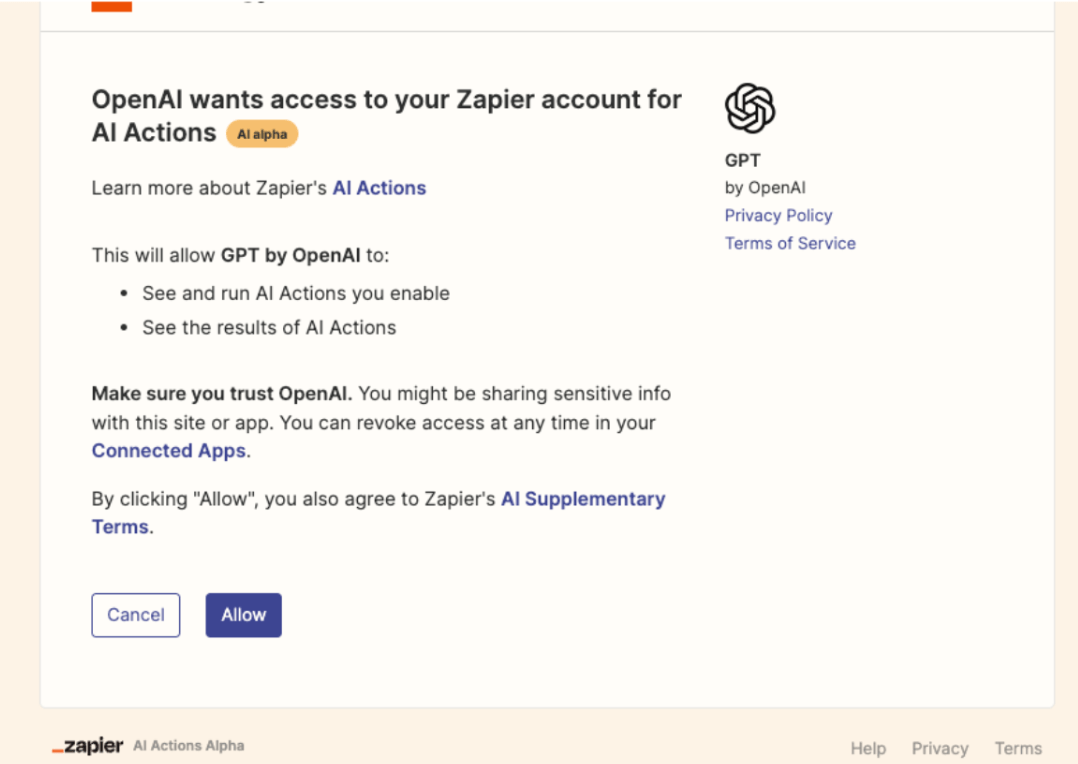Click Allow to grant GPT access
Image resolution: width=1078 pixels, height=764 pixels.
click(x=243, y=614)
